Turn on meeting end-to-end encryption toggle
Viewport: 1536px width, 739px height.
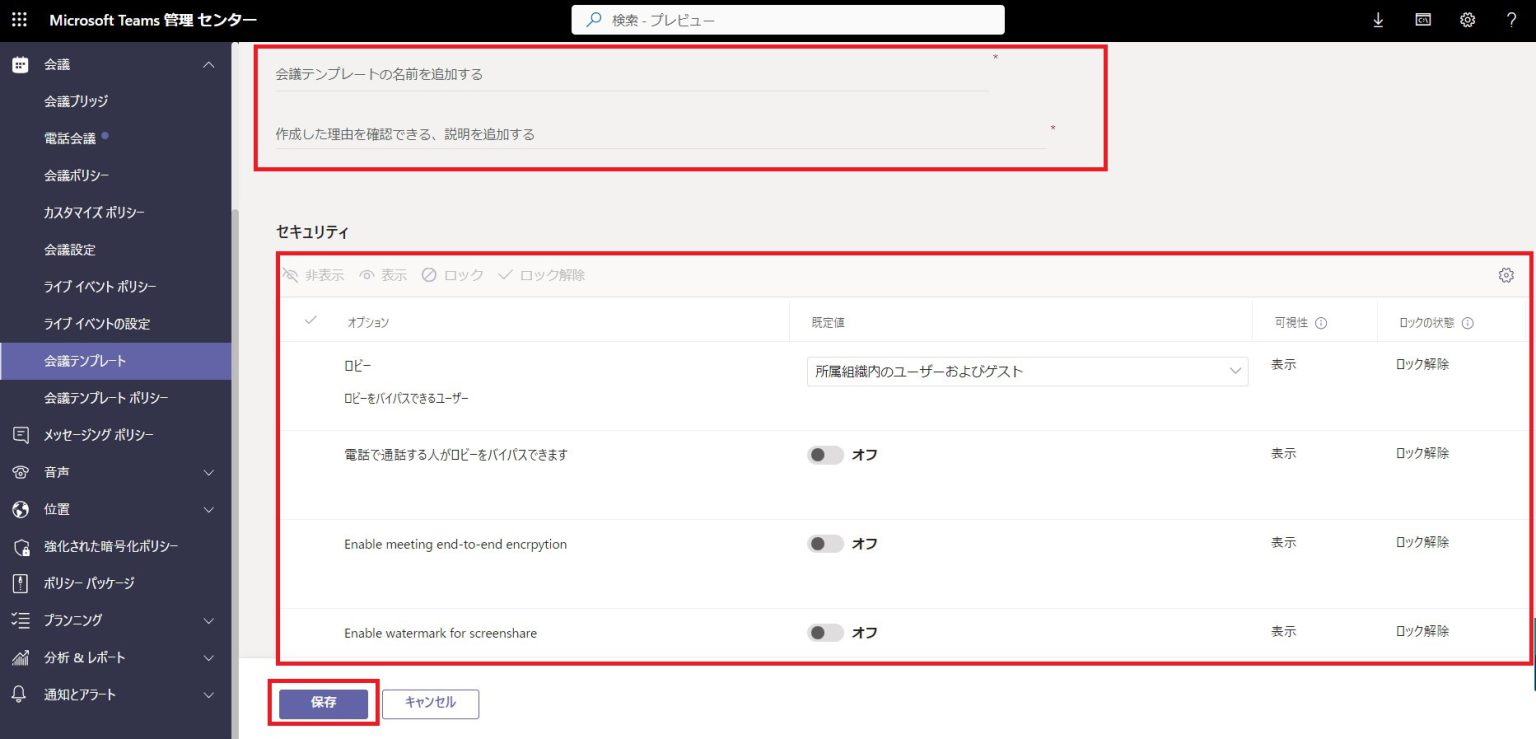click(826, 543)
